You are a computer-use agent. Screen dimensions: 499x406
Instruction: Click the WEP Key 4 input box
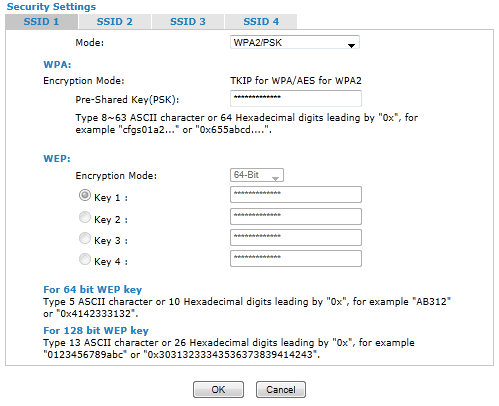tap(296, 258)
